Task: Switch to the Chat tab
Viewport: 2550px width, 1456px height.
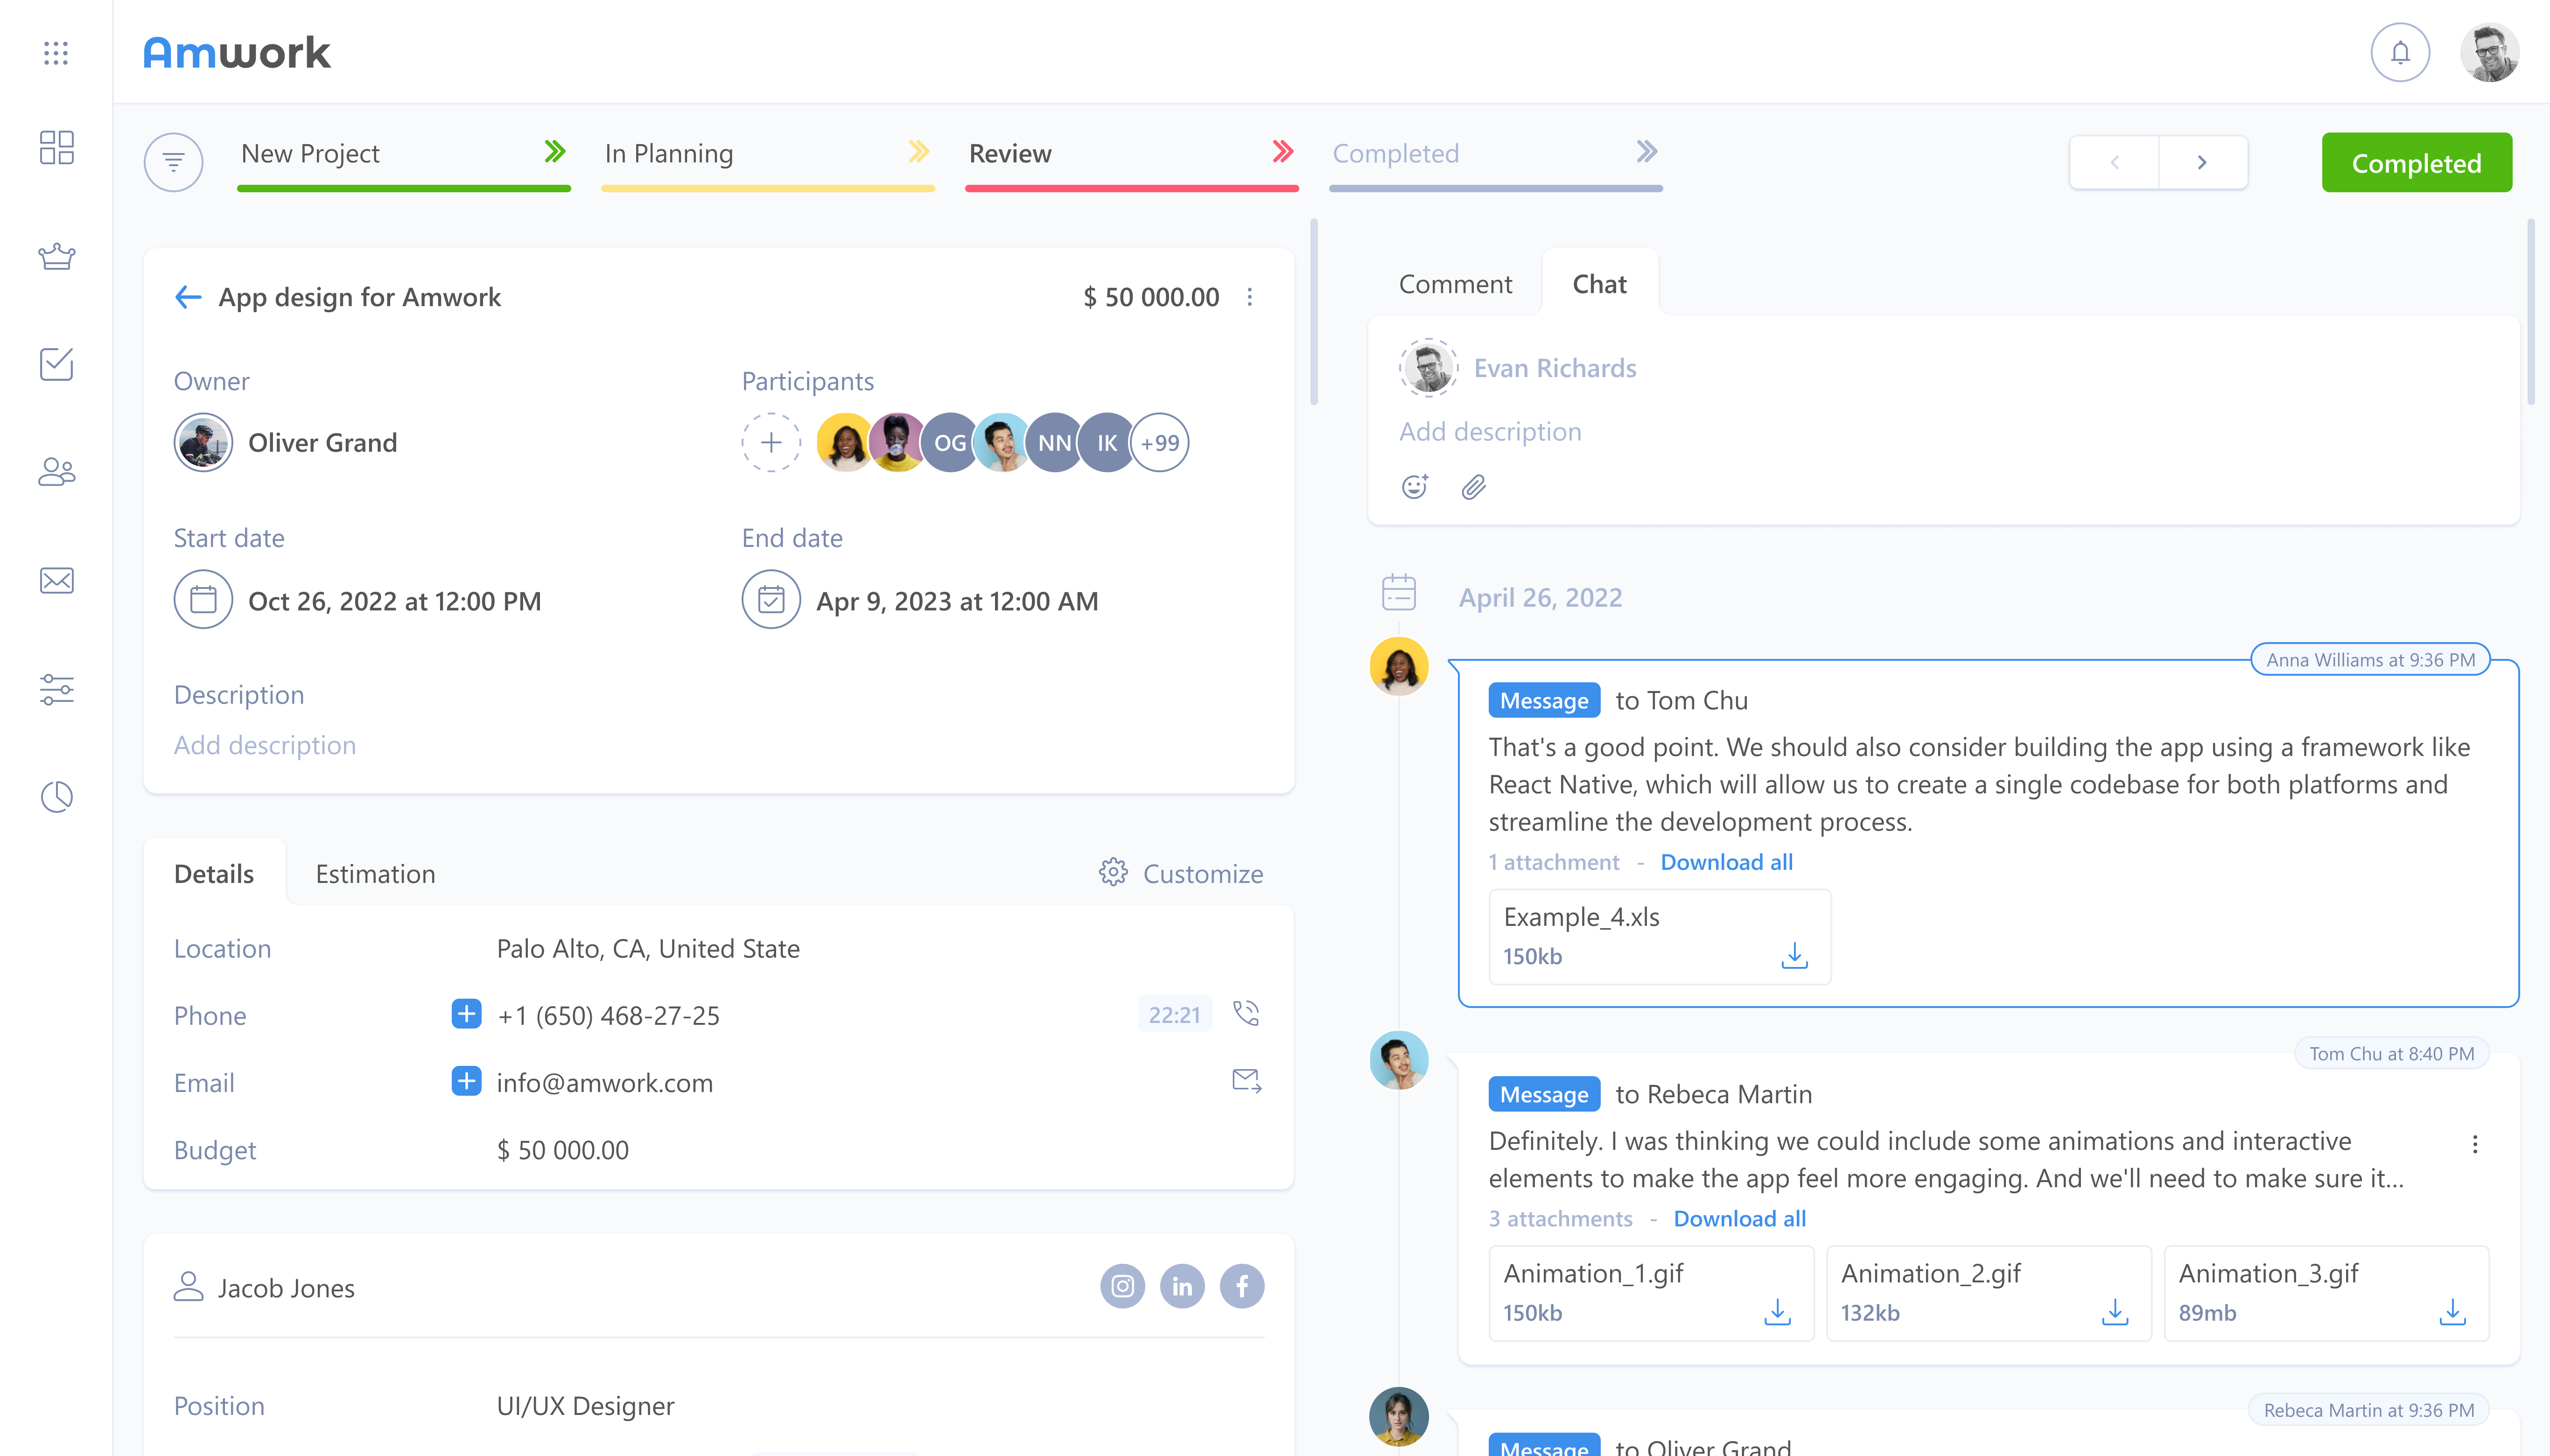Action: (1600, 284)
